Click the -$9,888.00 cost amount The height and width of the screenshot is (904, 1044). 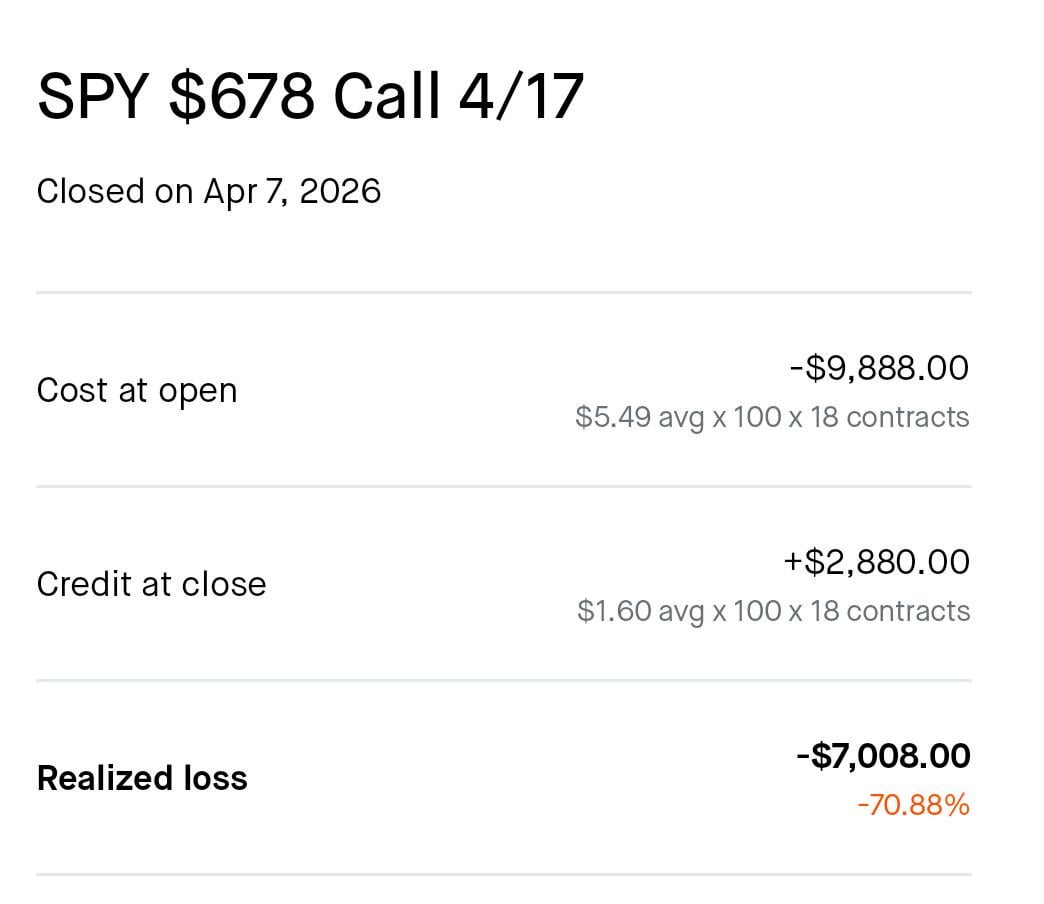tap(879, 368)
